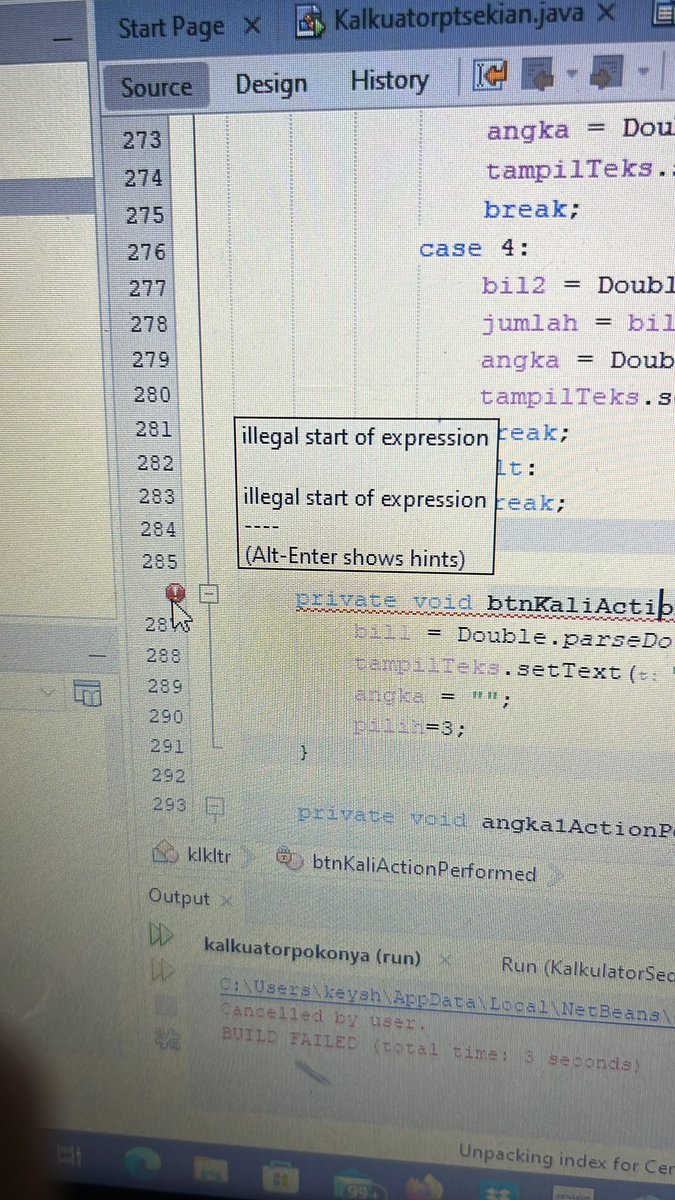Close the kalkuatorpokonya (run) output tab
The height and width of the screenshot is (1200, 675).
[x=445, y=958]
